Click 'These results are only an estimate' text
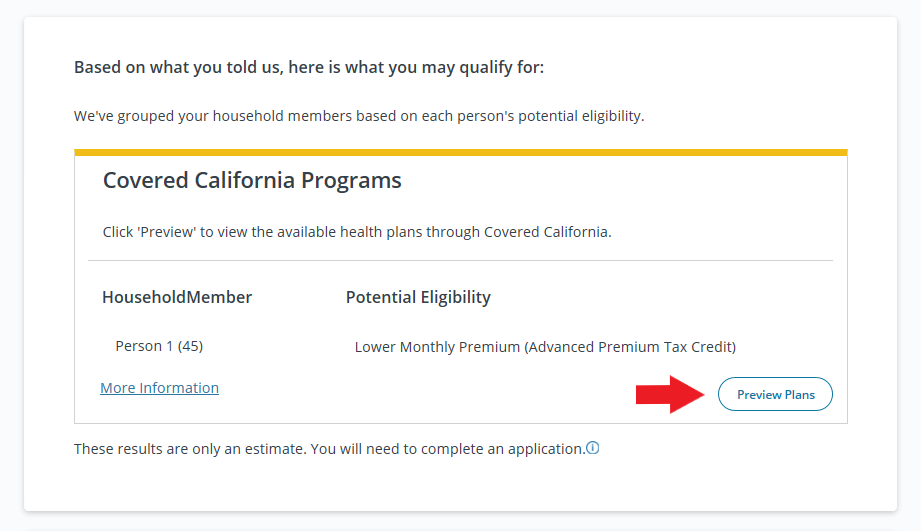Image resolution: width=921 pixels, height=531 pixels. coord(190,449)
